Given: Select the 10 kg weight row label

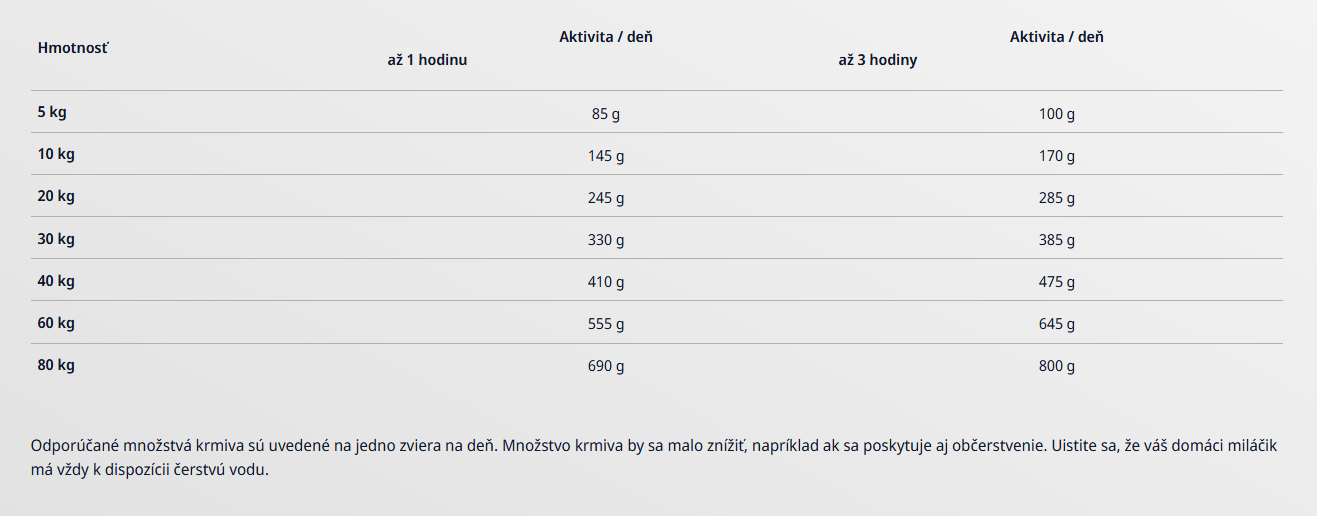Looking at the screenshot, I should click(x=56, y=154).
